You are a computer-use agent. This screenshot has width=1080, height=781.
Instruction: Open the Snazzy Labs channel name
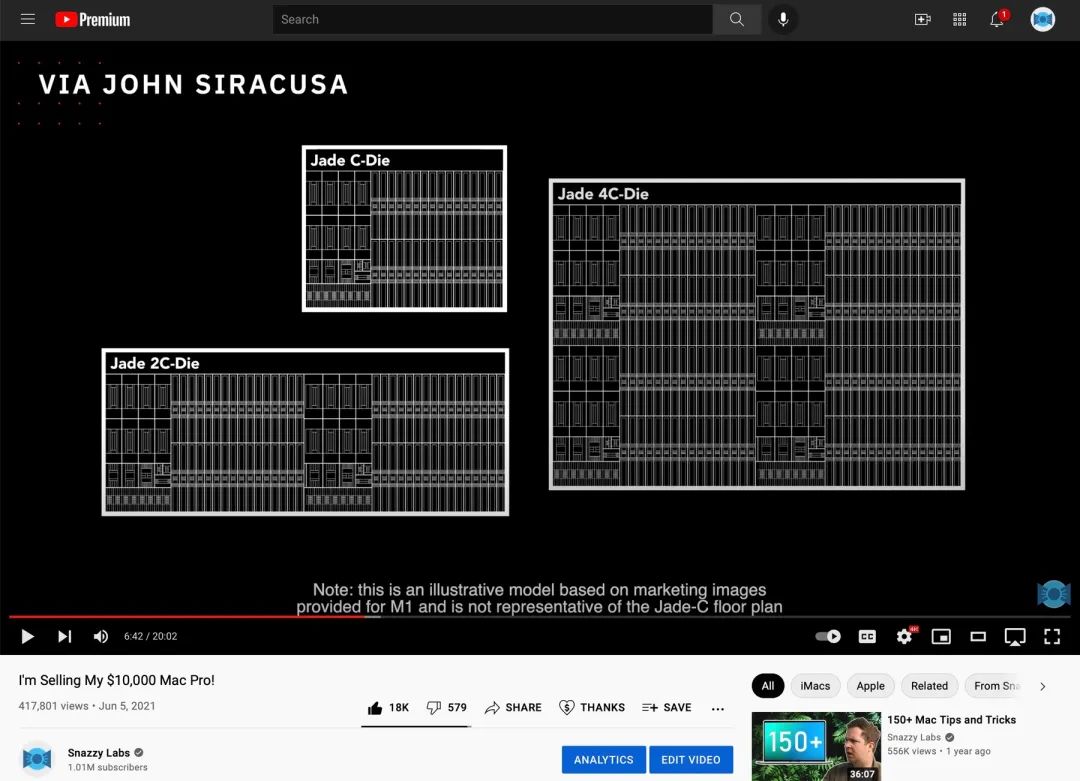point(98,753)
